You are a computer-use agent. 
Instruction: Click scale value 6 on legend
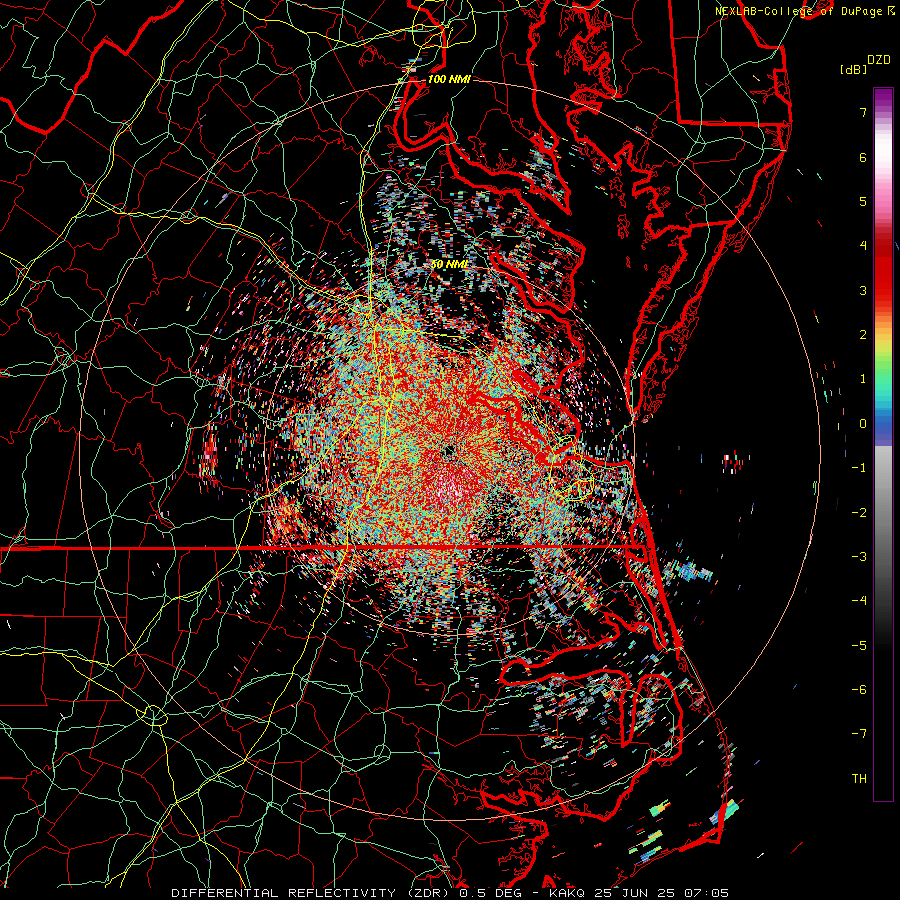[863, 157]
